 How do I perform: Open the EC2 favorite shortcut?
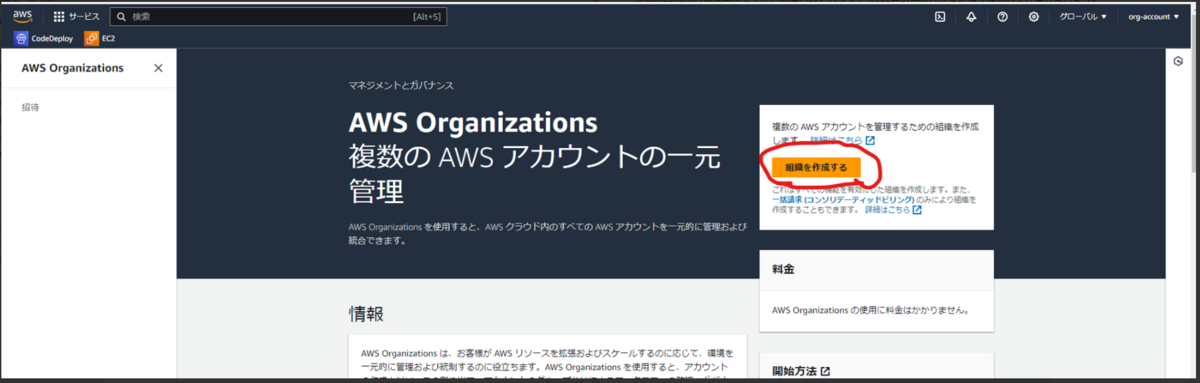101,38
